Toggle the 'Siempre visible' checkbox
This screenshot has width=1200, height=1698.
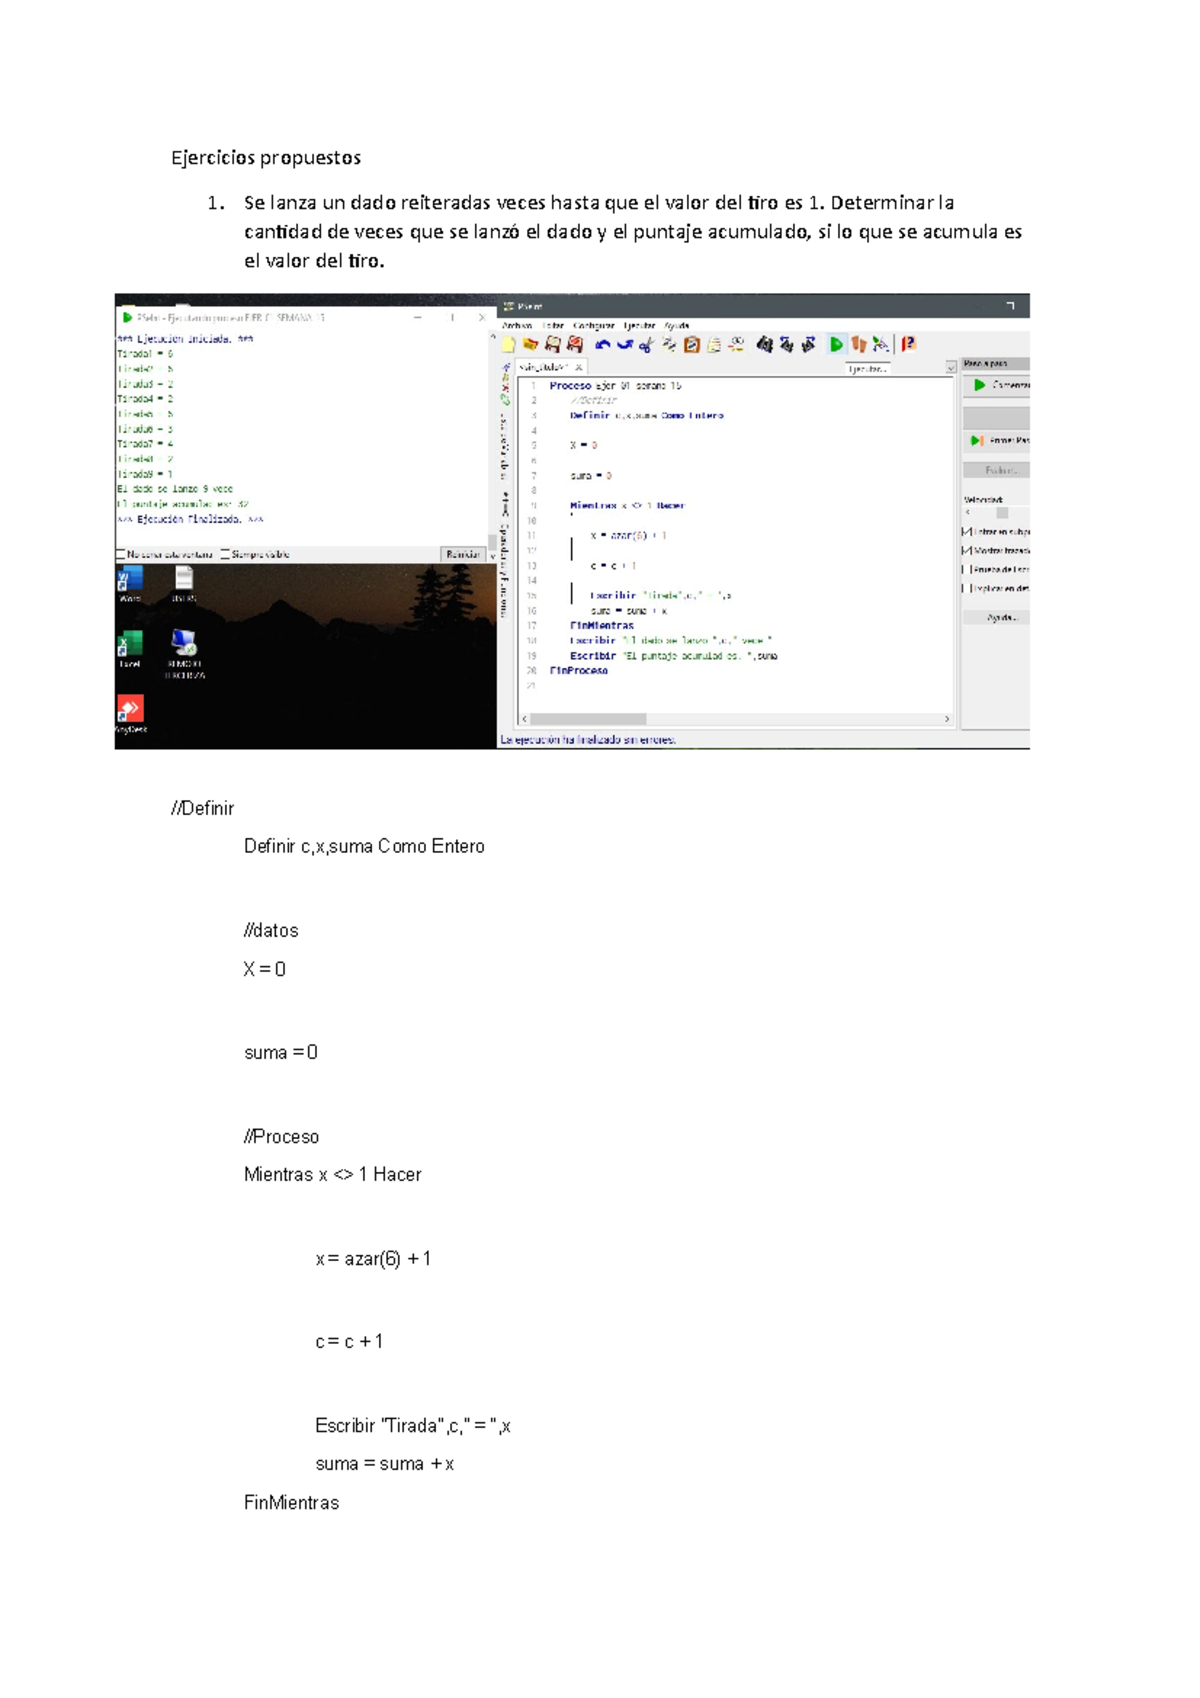tap(225, 554)
